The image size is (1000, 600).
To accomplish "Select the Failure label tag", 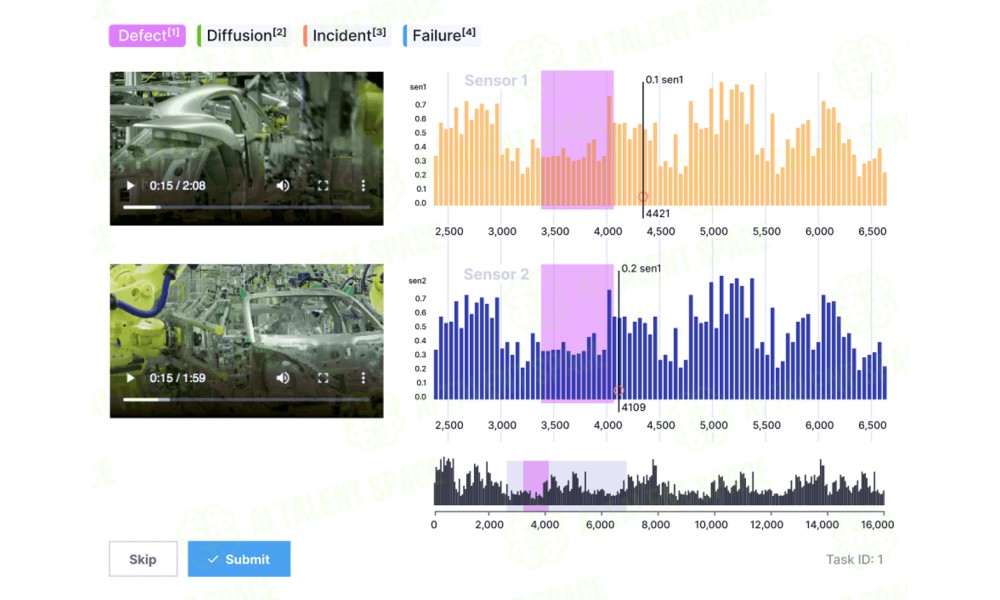I will [442, 36].
